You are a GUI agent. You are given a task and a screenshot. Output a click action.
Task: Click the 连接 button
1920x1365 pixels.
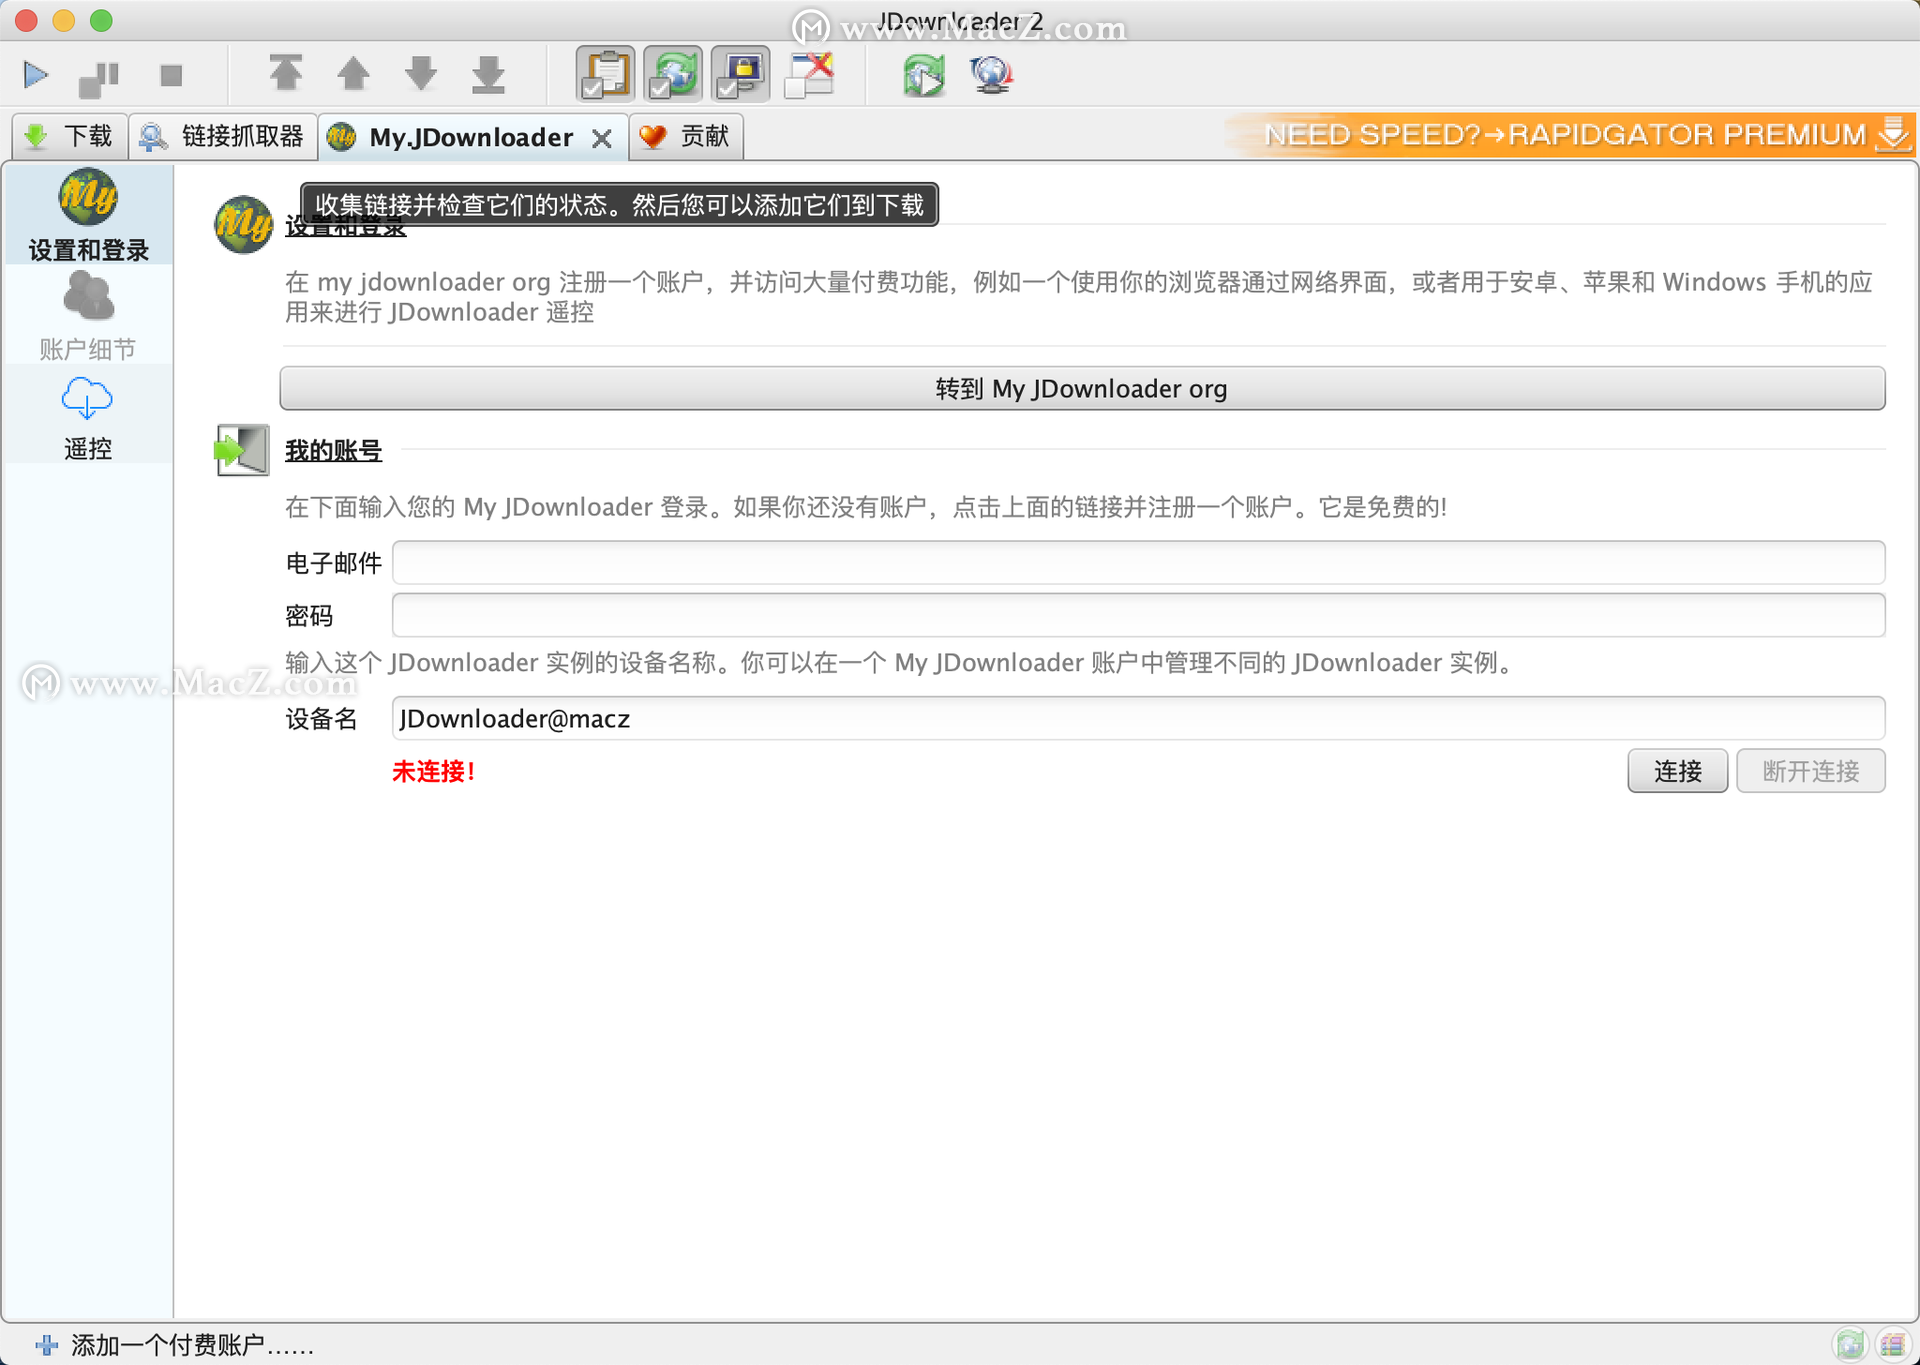[1677, 771]
